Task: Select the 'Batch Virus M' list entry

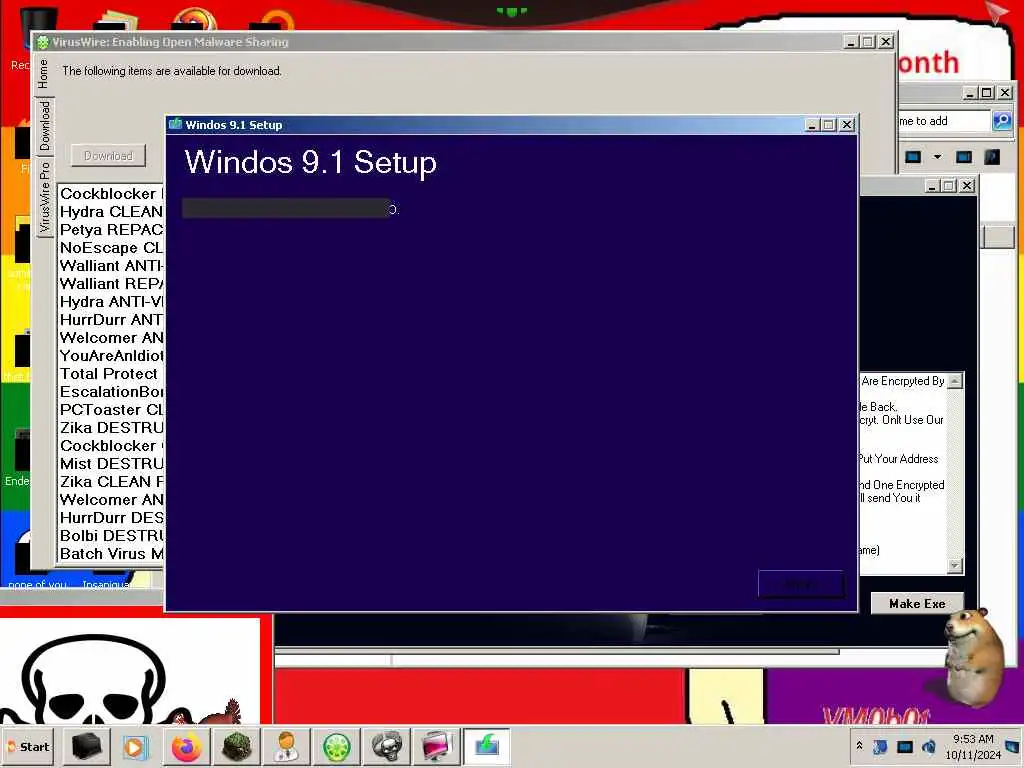Action: click(x=111, y=554)
